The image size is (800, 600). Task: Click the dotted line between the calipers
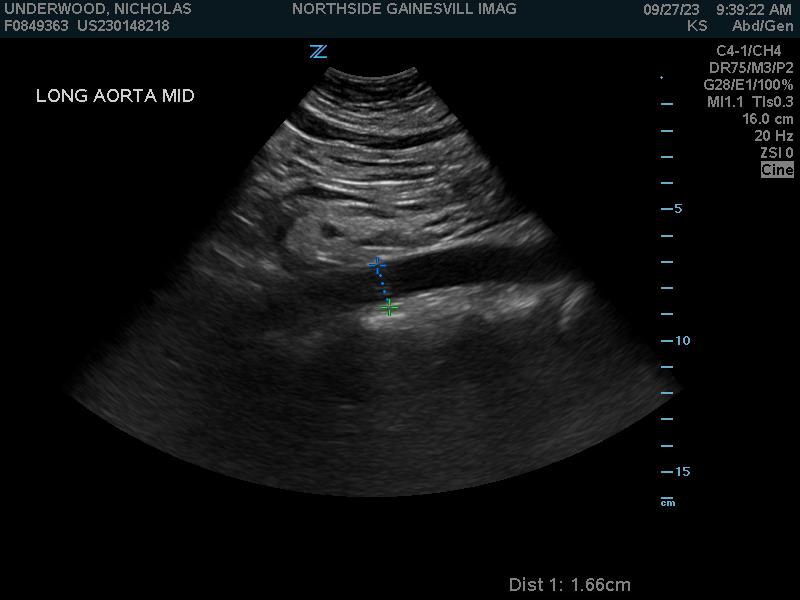tap(383, 286)
